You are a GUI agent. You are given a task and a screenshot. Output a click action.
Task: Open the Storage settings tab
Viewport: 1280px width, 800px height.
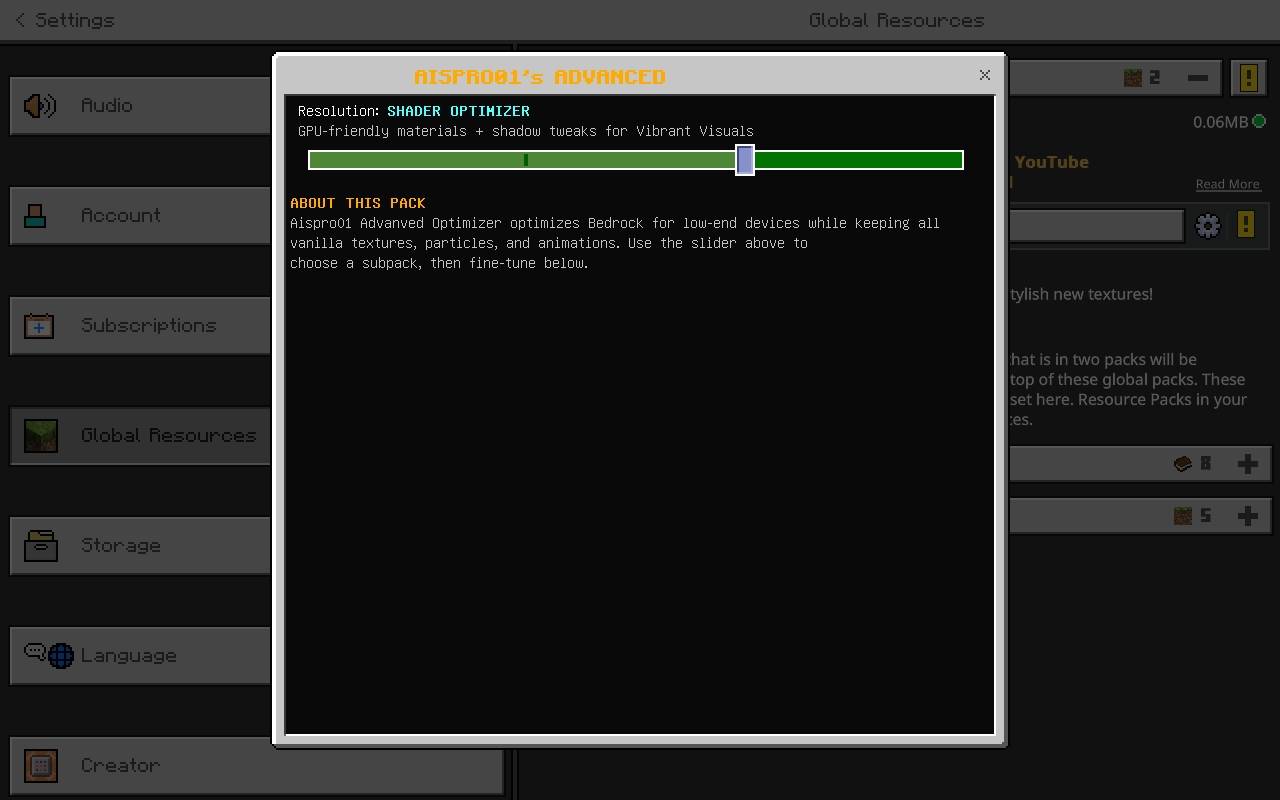click(x=141, y=545)
